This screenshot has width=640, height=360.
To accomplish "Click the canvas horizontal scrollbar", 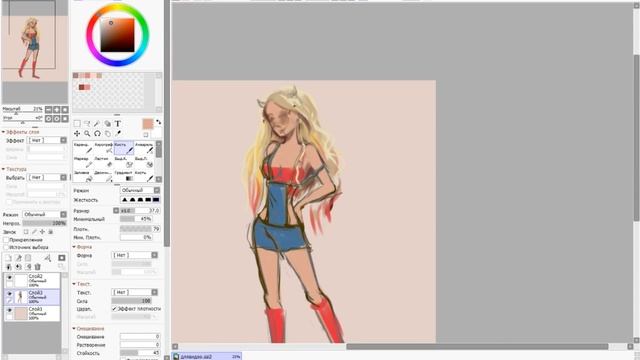I will point(477,347).
